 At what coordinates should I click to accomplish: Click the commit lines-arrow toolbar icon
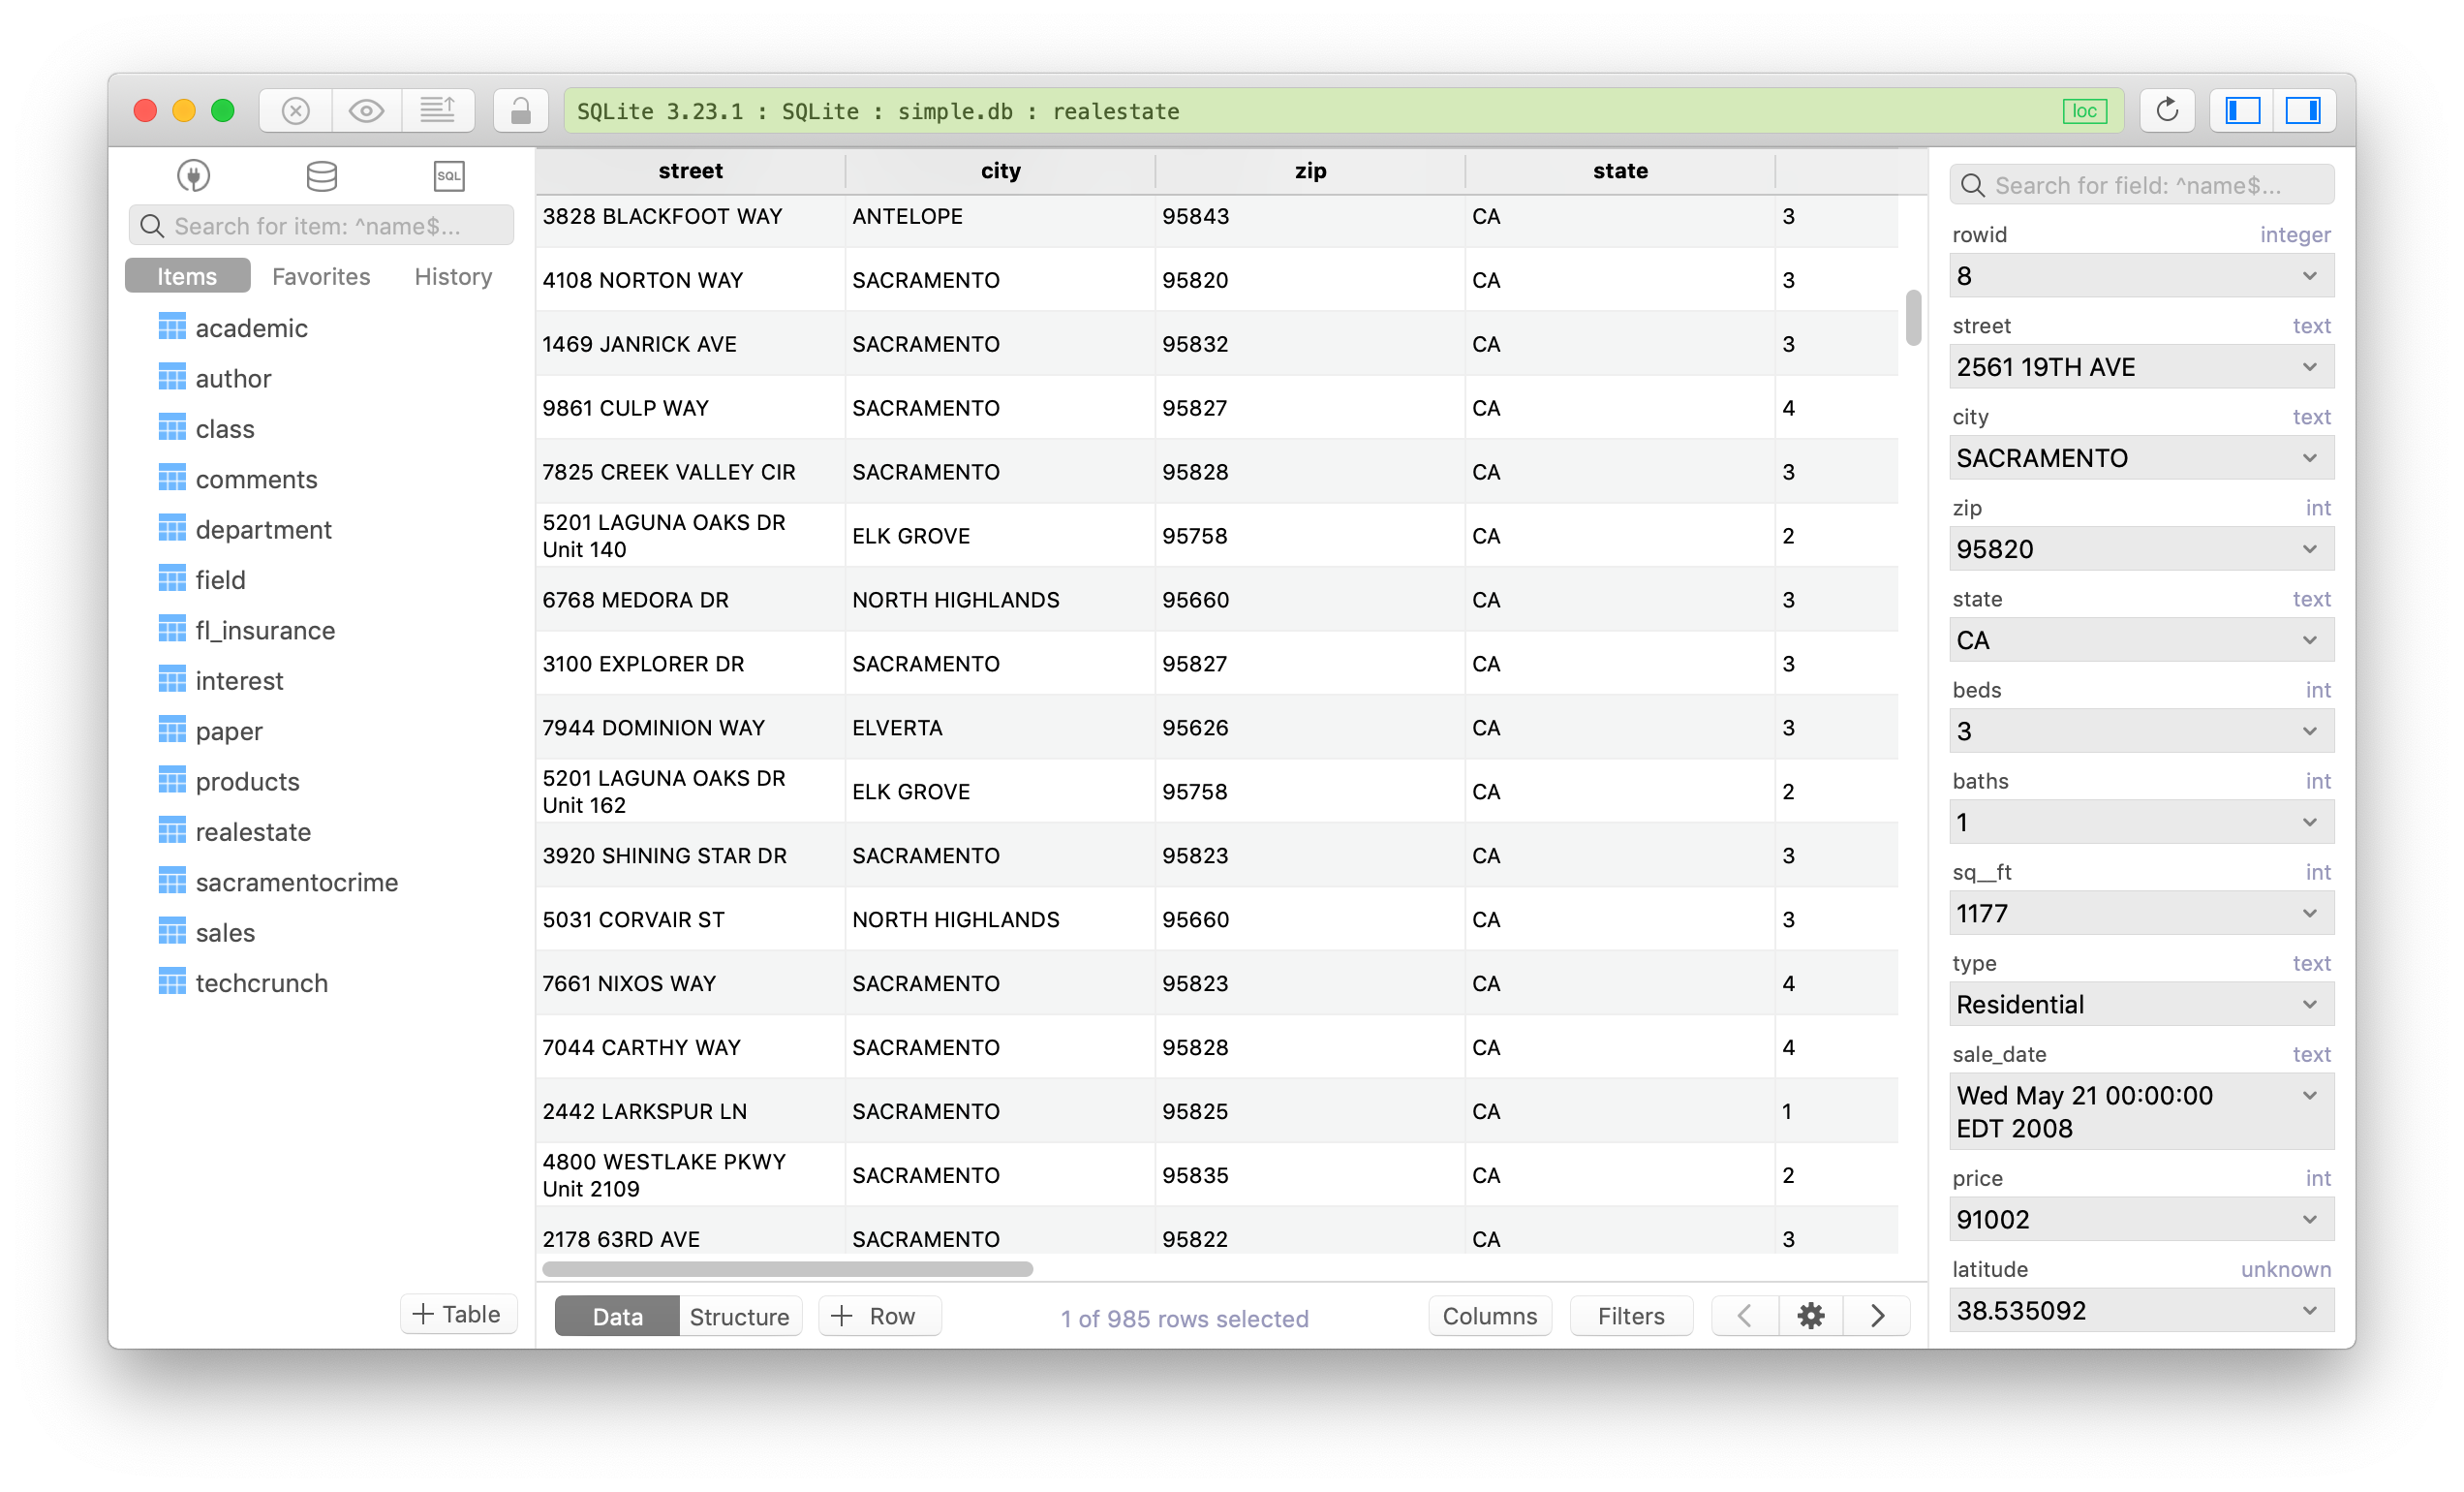[437, 110]
